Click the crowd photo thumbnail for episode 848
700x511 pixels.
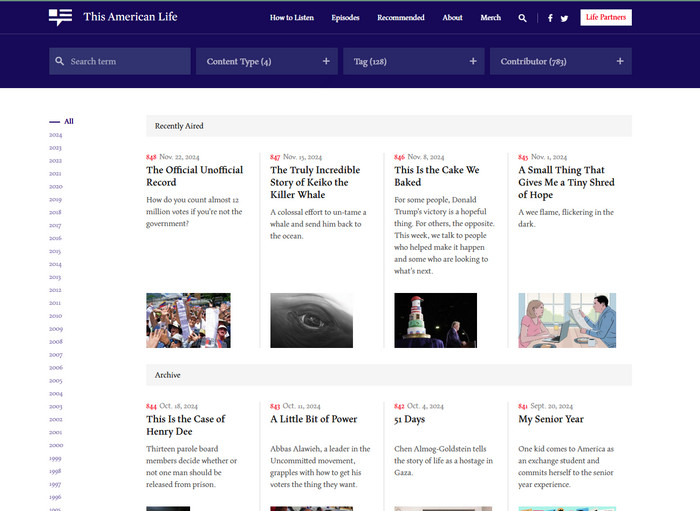(188, 320)
